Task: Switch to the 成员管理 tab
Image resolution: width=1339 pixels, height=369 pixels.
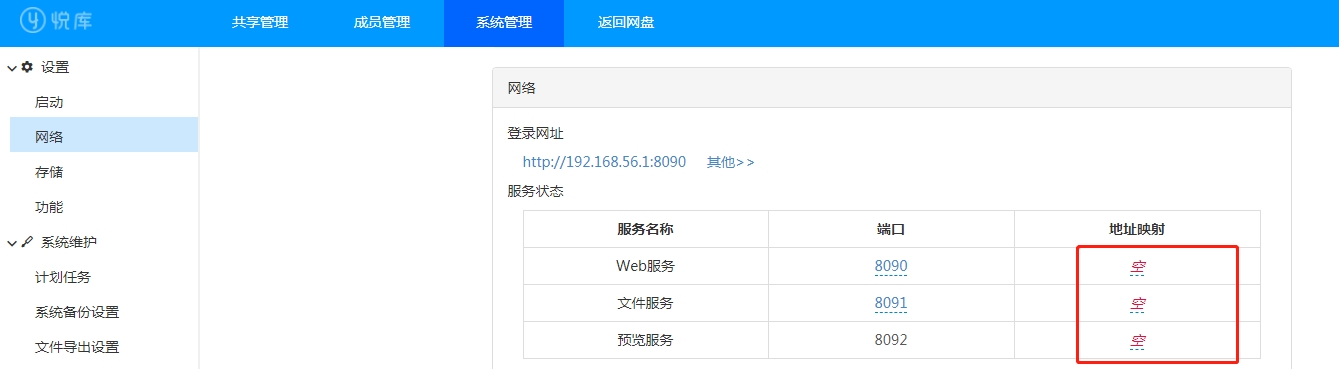Action: pos(382,23)
